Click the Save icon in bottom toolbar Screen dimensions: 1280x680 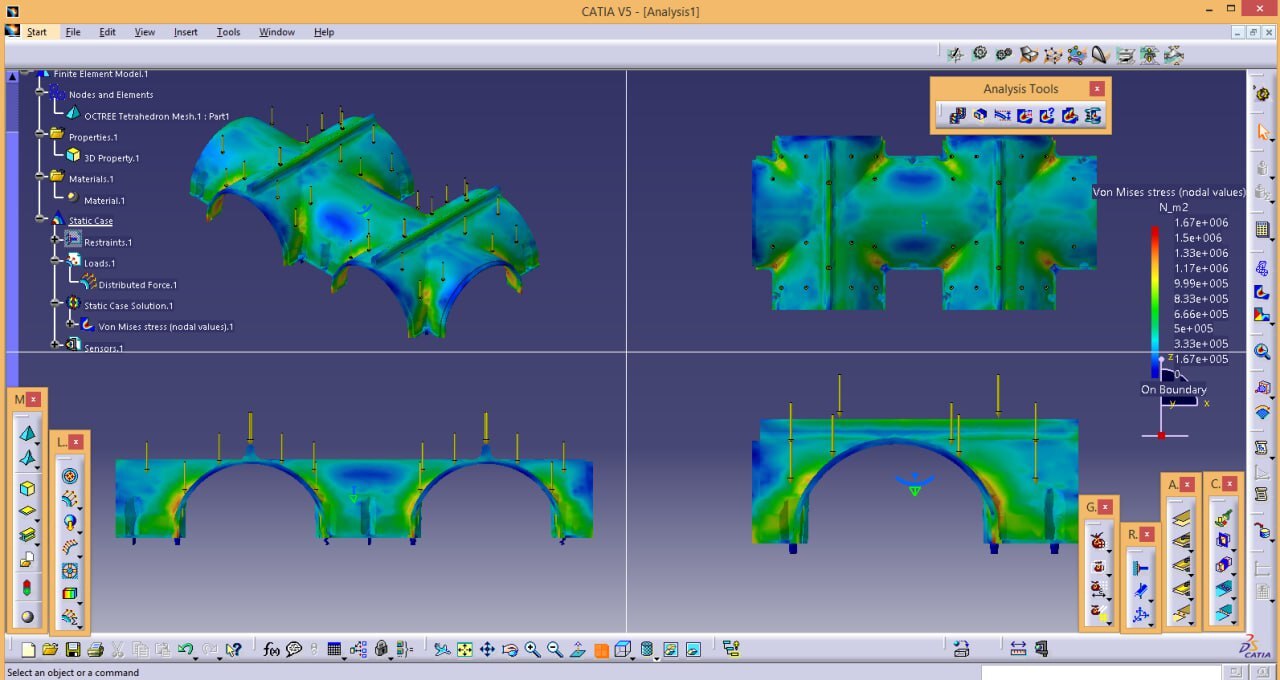(x=73, y=650)
